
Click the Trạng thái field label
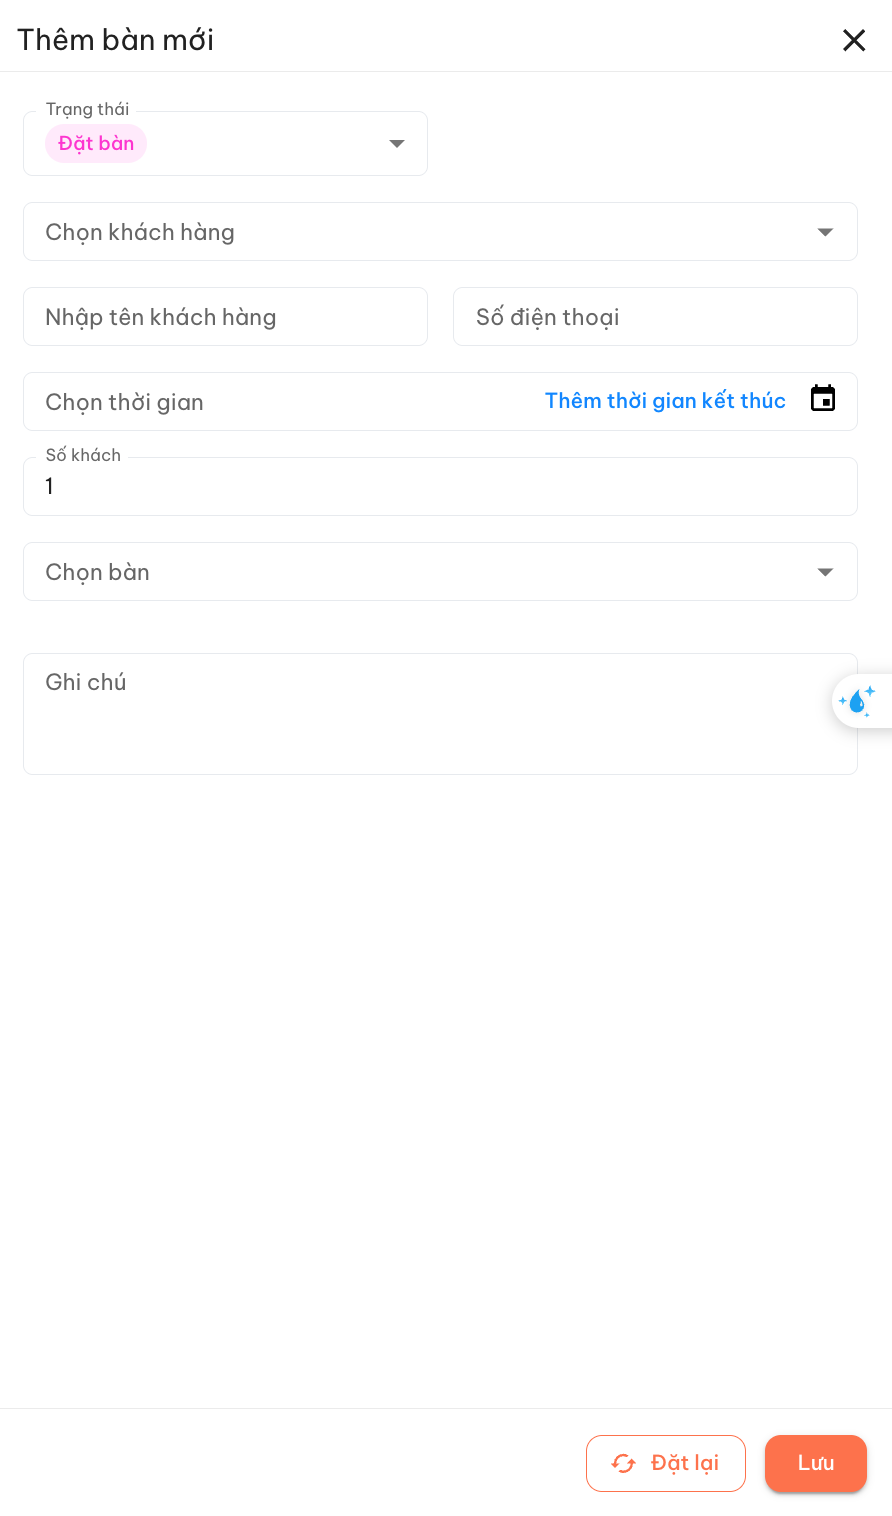click(x=88, y=109)
